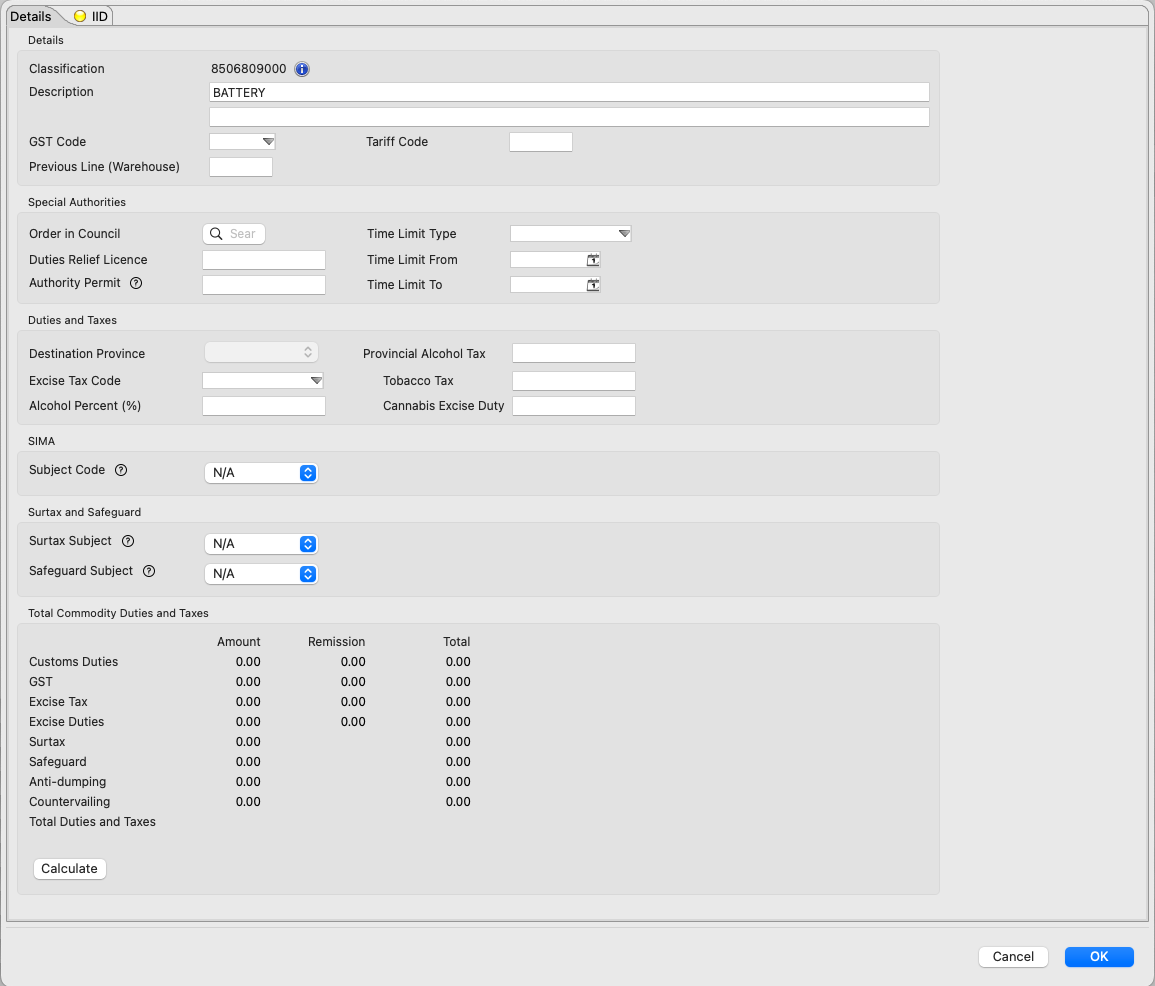
Task: Open the SIMA Subject Code N/A selector
Action: 260,473
